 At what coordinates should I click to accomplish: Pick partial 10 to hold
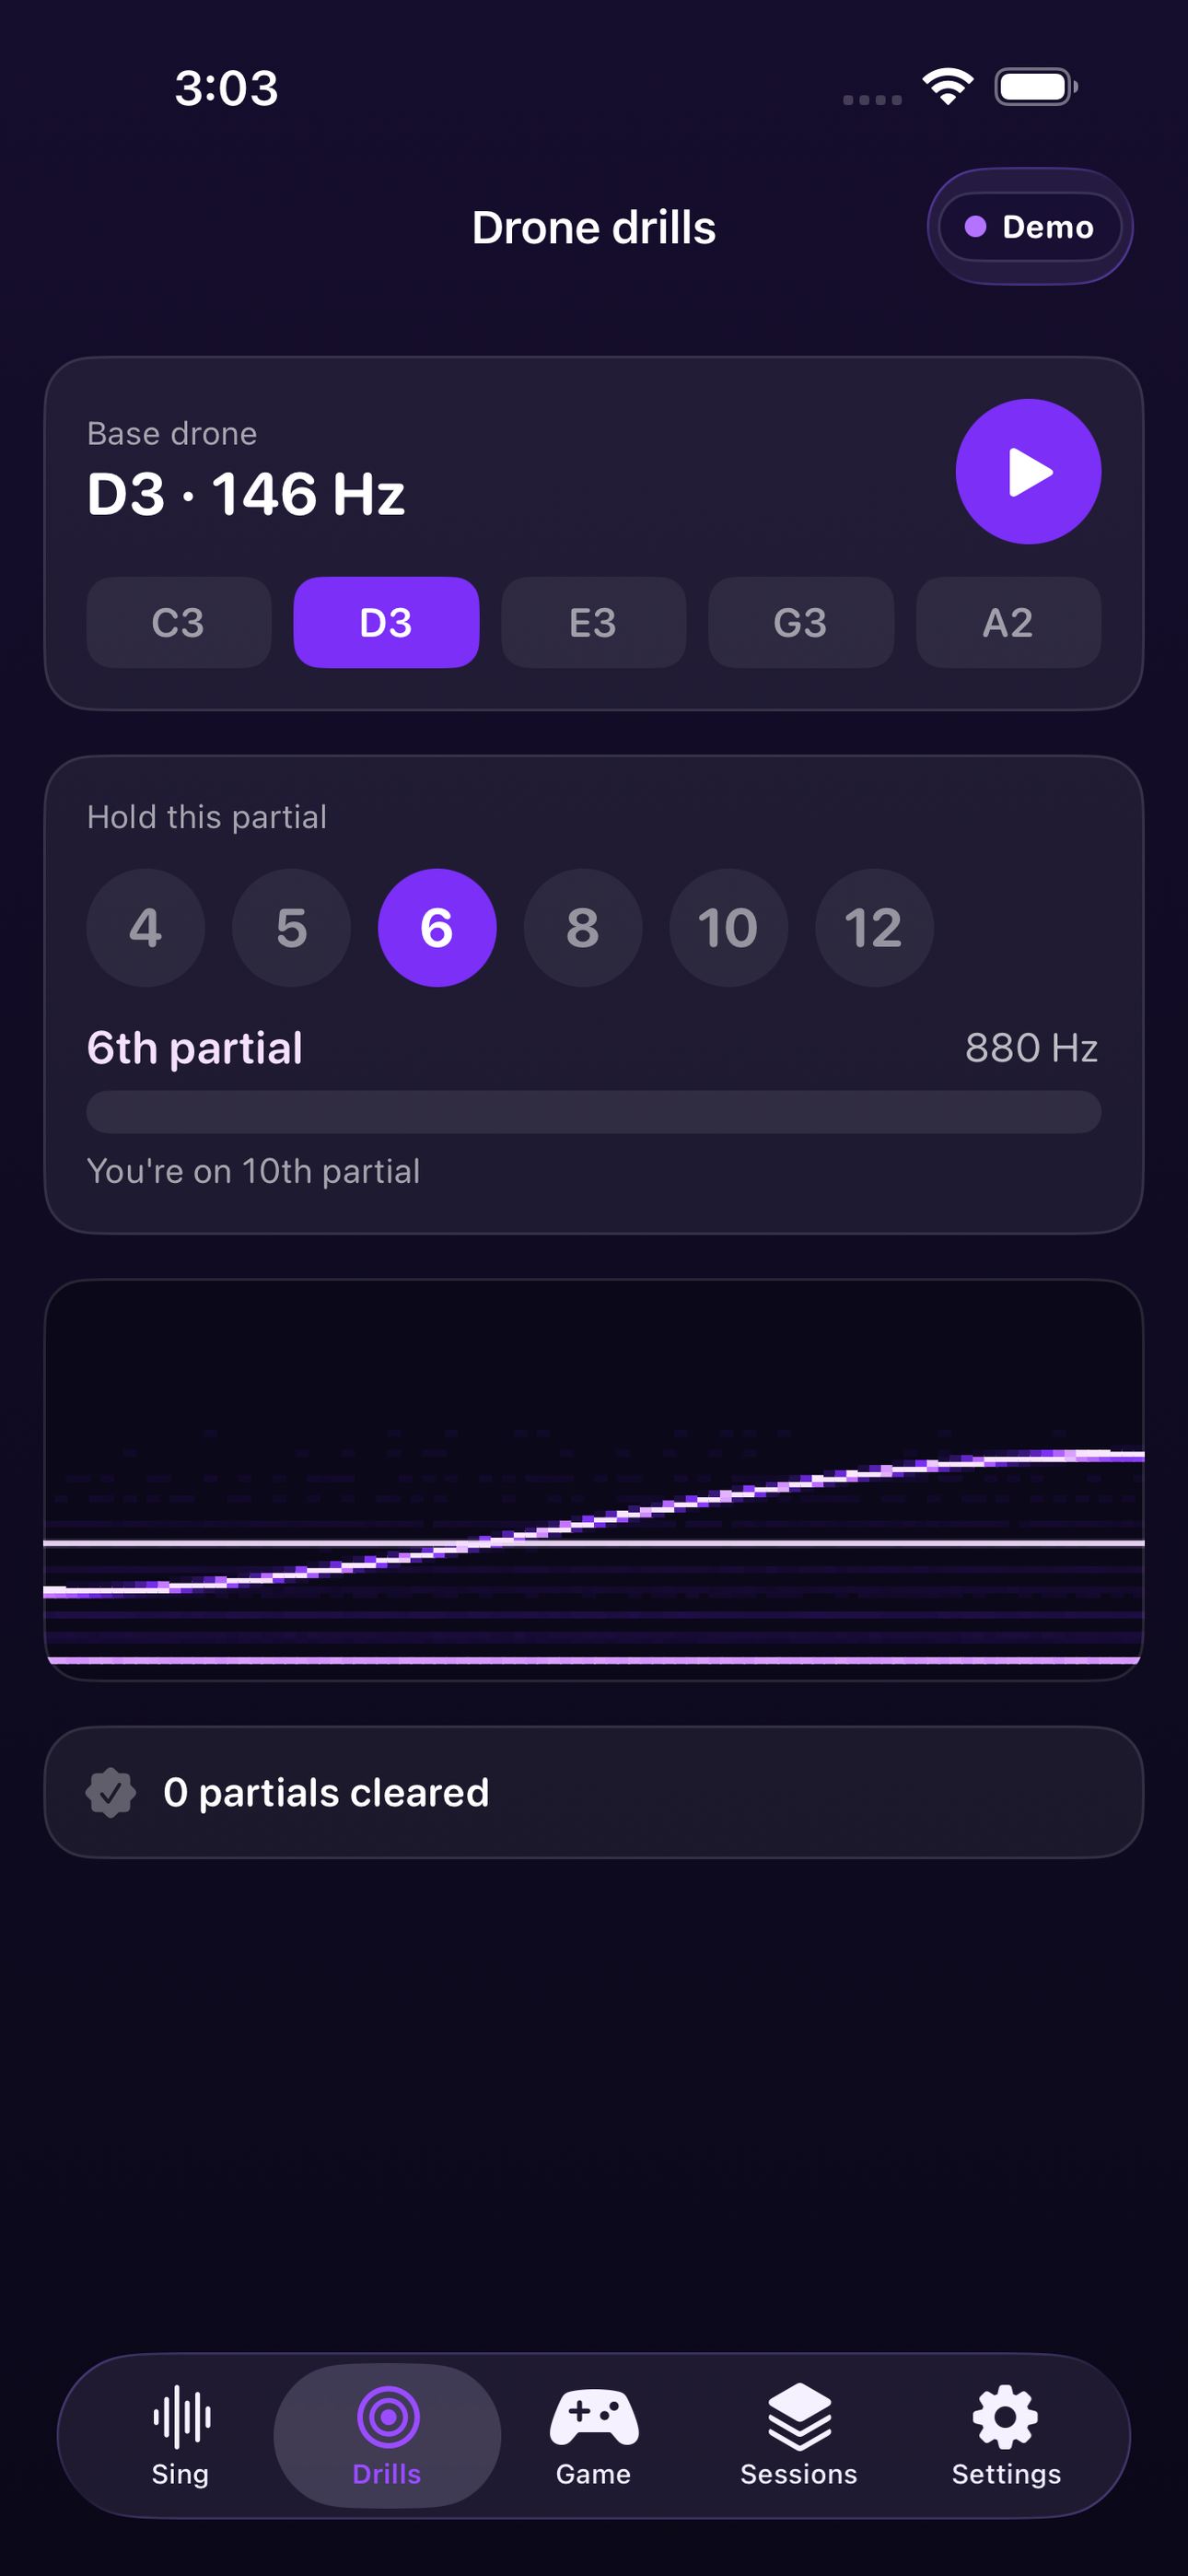[x=728, y=927]
